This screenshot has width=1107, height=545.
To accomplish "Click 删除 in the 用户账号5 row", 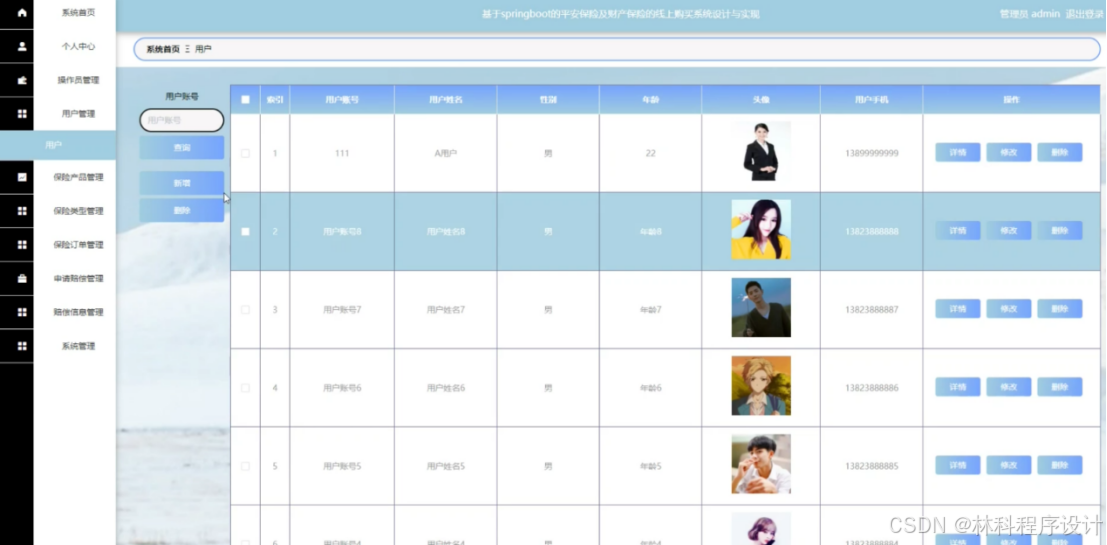I will [1060, 465].
